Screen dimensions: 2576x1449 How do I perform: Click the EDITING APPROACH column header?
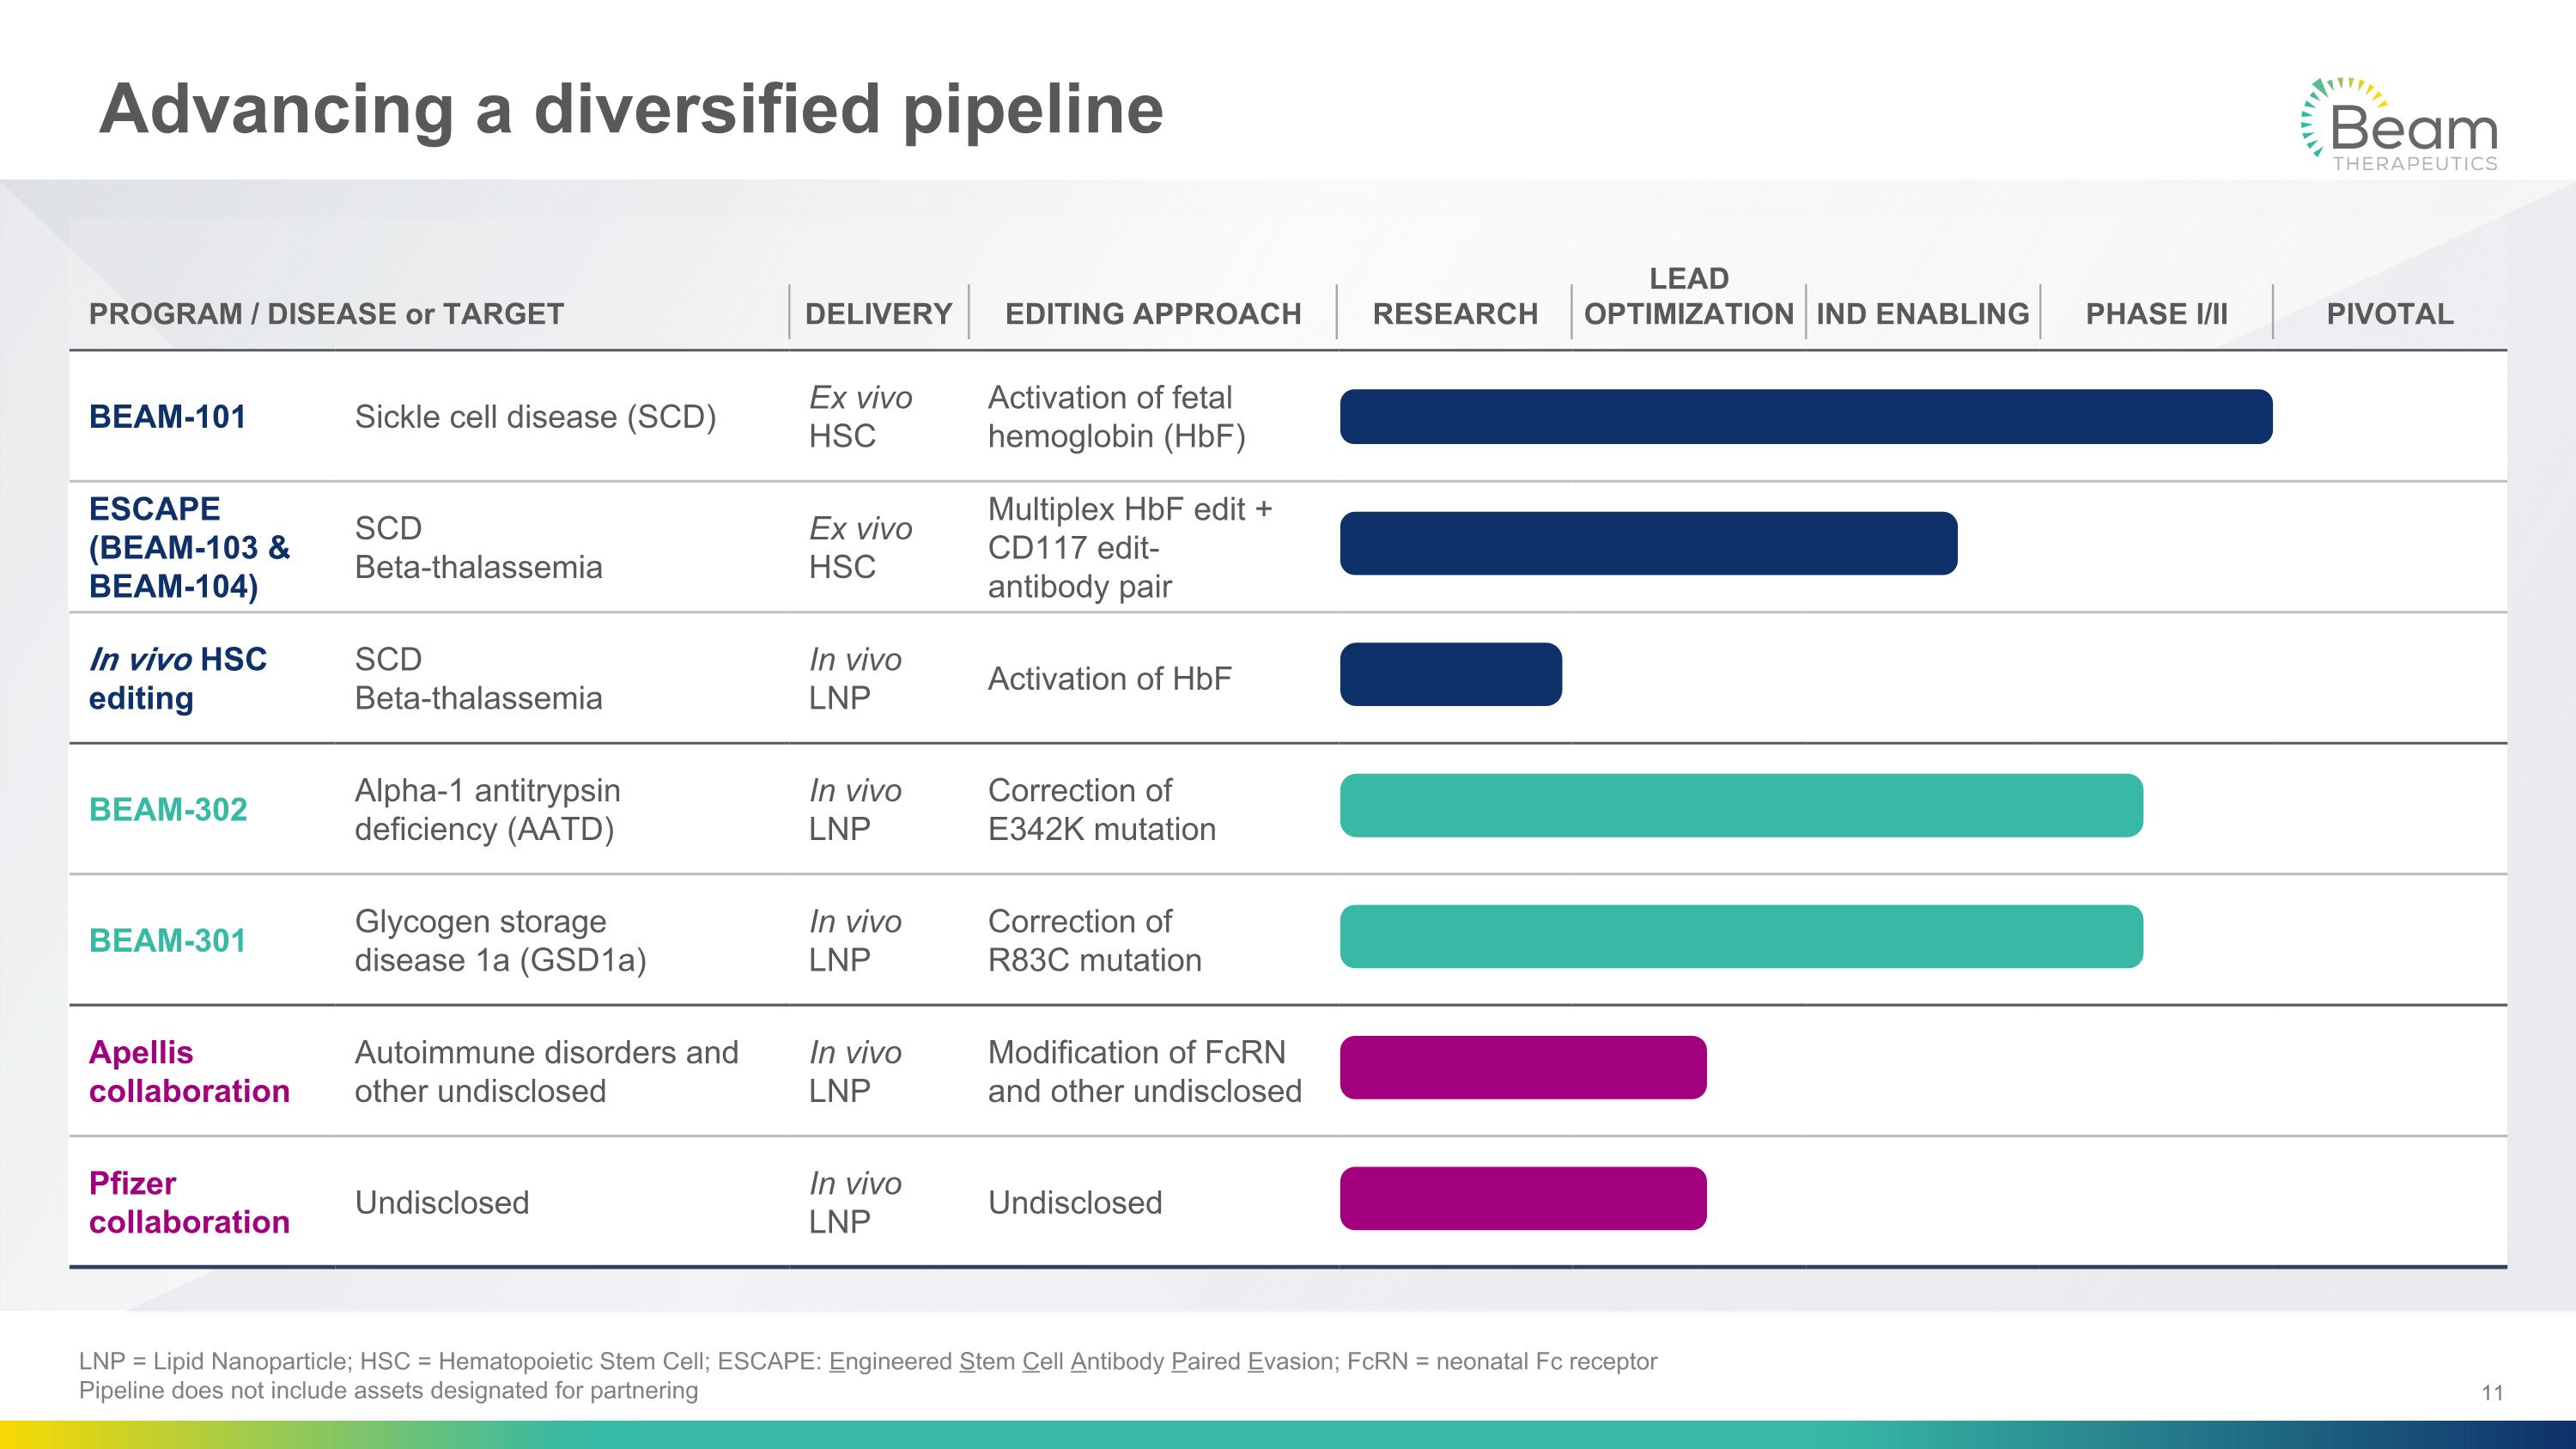[1152, 314]
